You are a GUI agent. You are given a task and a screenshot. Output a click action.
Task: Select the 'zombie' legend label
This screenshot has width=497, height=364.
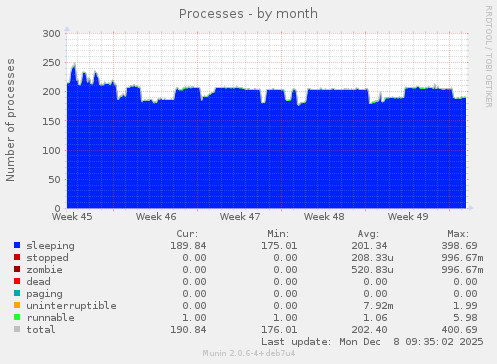pyautogui.click(x=44, y=270)
